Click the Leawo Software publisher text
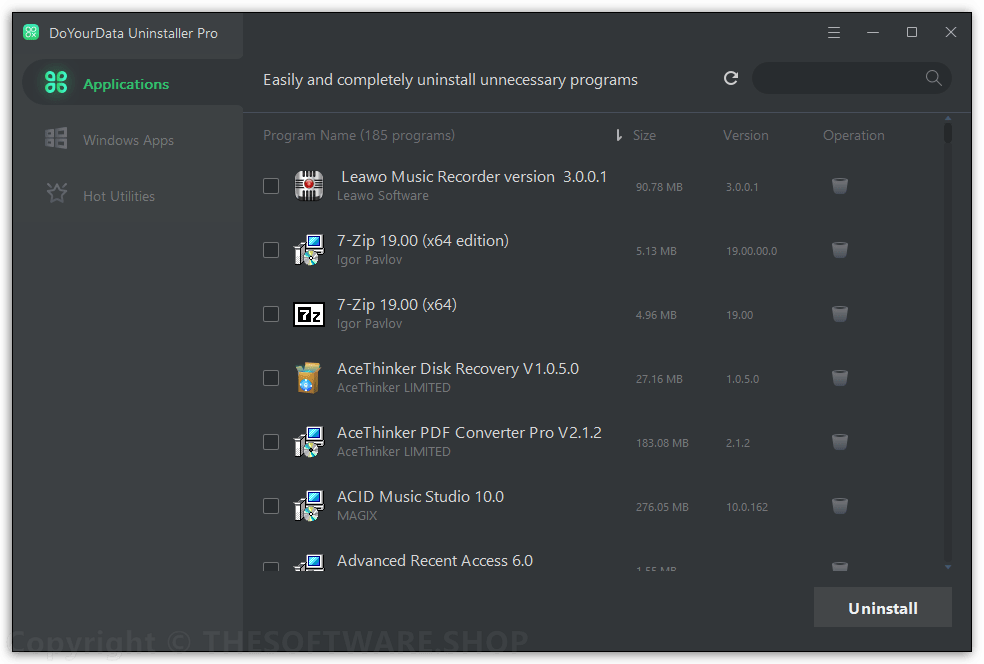 click(383, 196)
